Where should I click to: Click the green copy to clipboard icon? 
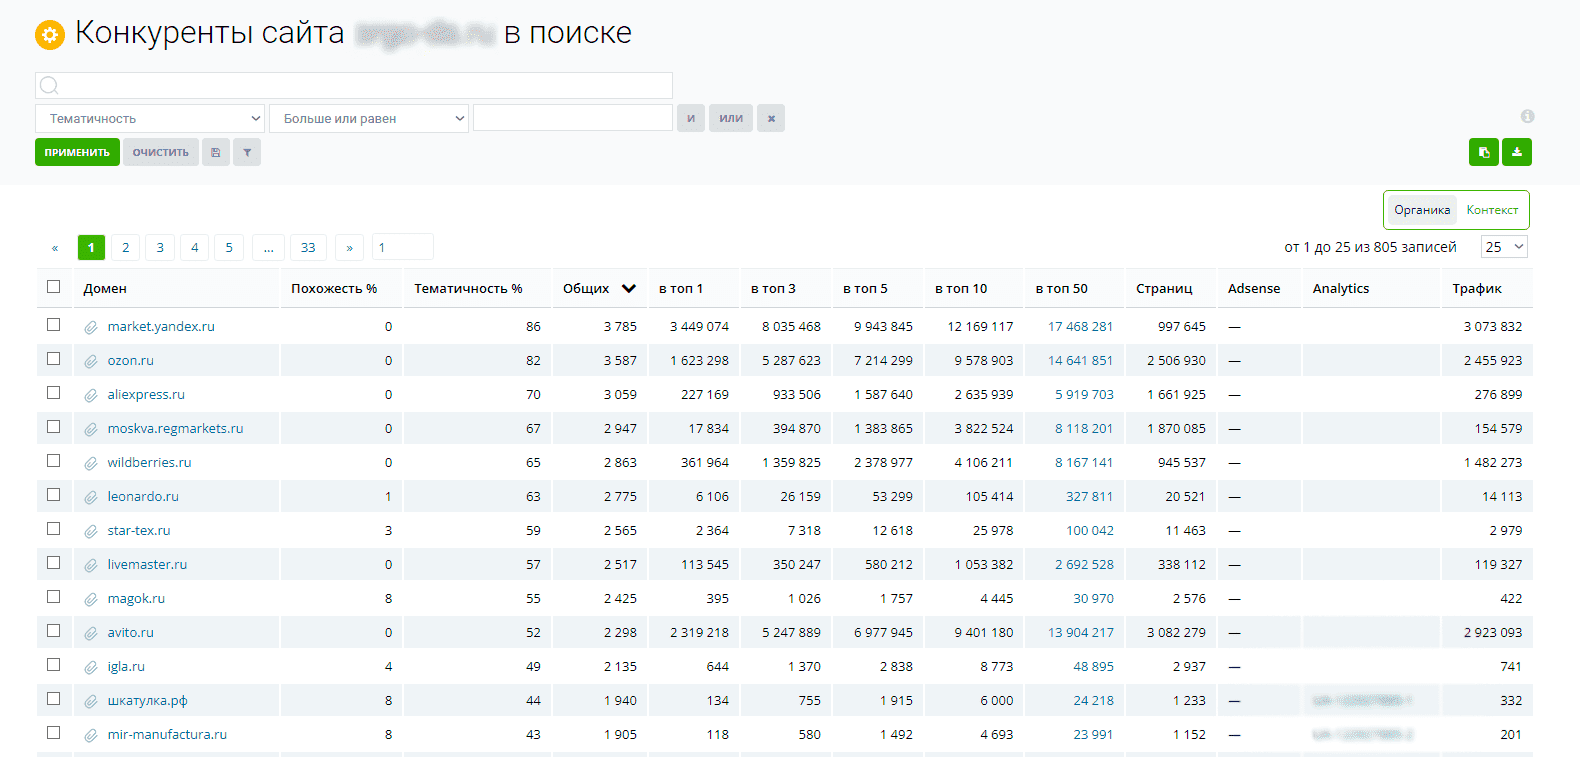pyautogui.click(x=1484, y=152)
